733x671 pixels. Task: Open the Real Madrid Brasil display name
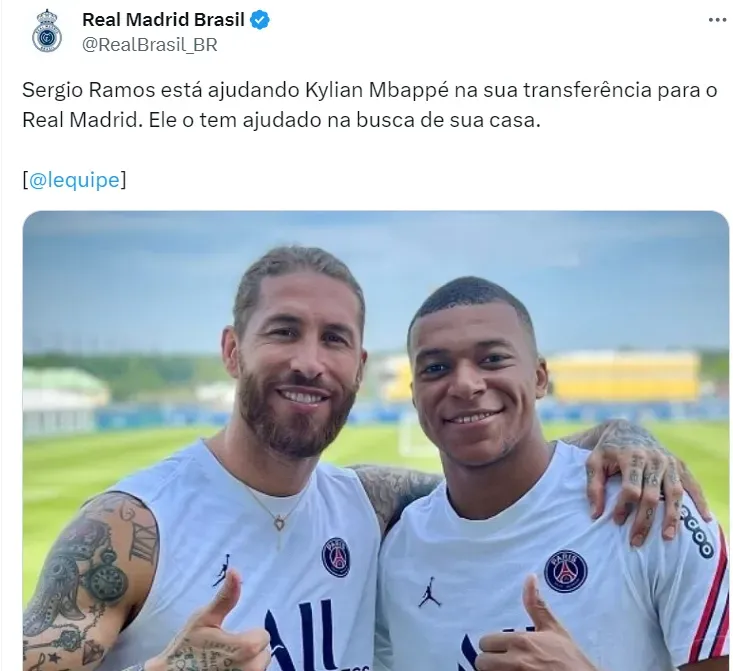pyautogui.click(x=163, y=20)
